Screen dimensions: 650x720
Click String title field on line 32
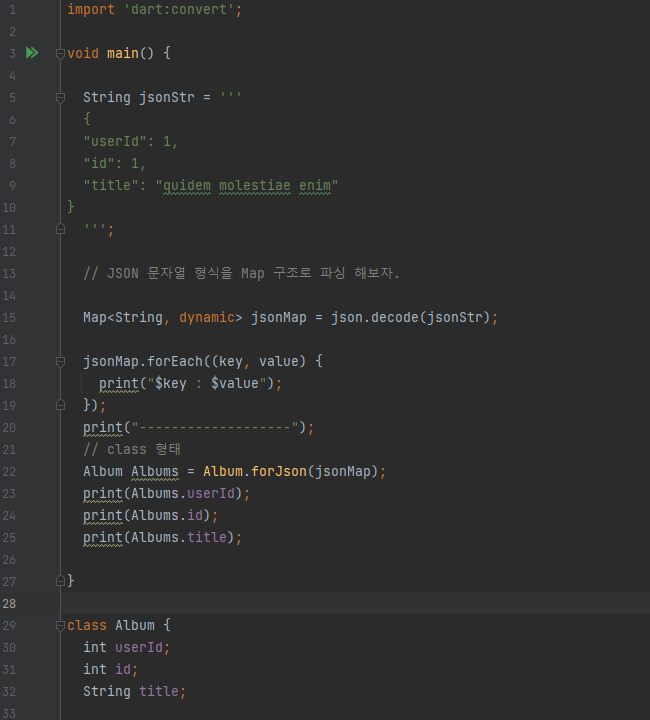[x=134, y=692]
